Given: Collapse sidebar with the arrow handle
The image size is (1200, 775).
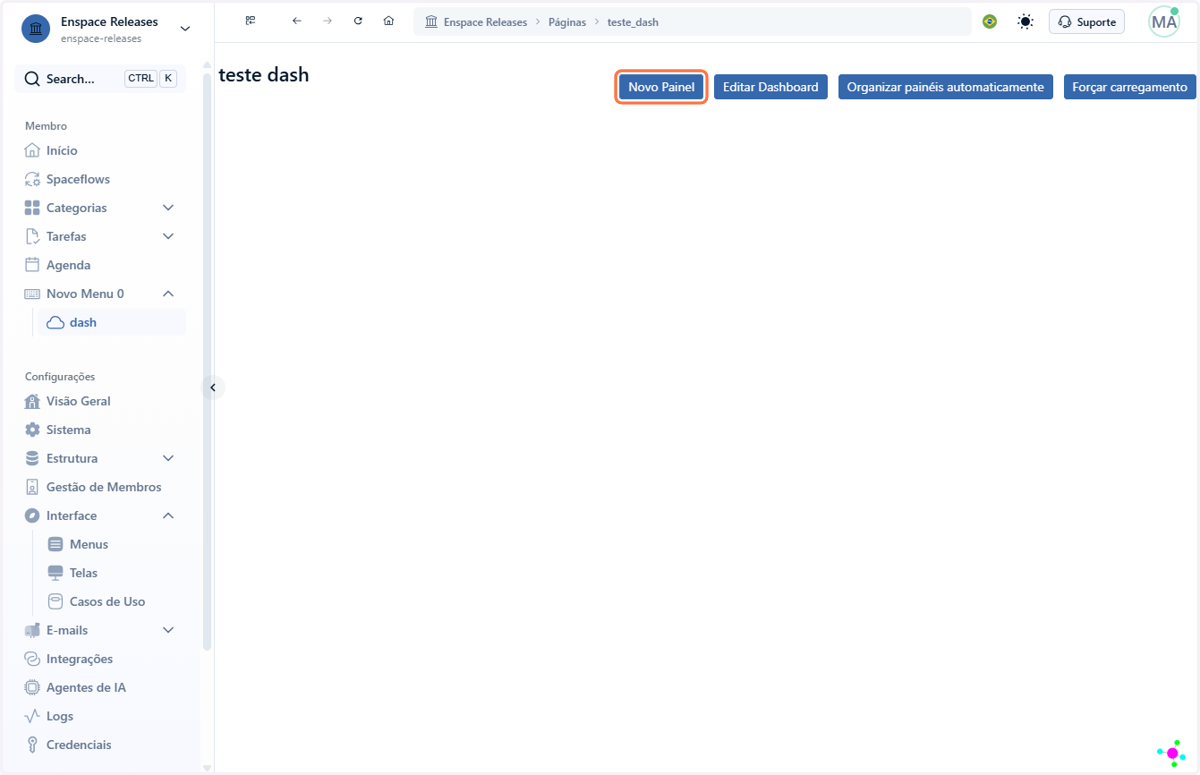Looking at the screenshot, I should click(x=212, y=387).
